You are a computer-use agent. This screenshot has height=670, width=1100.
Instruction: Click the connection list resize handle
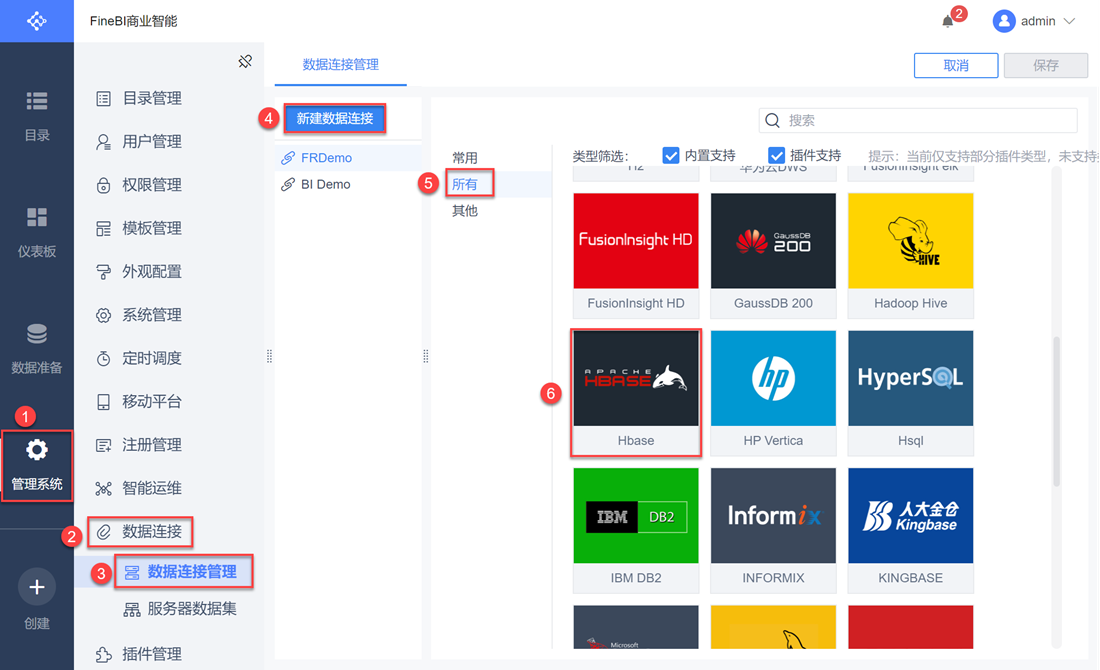point(426,356)
